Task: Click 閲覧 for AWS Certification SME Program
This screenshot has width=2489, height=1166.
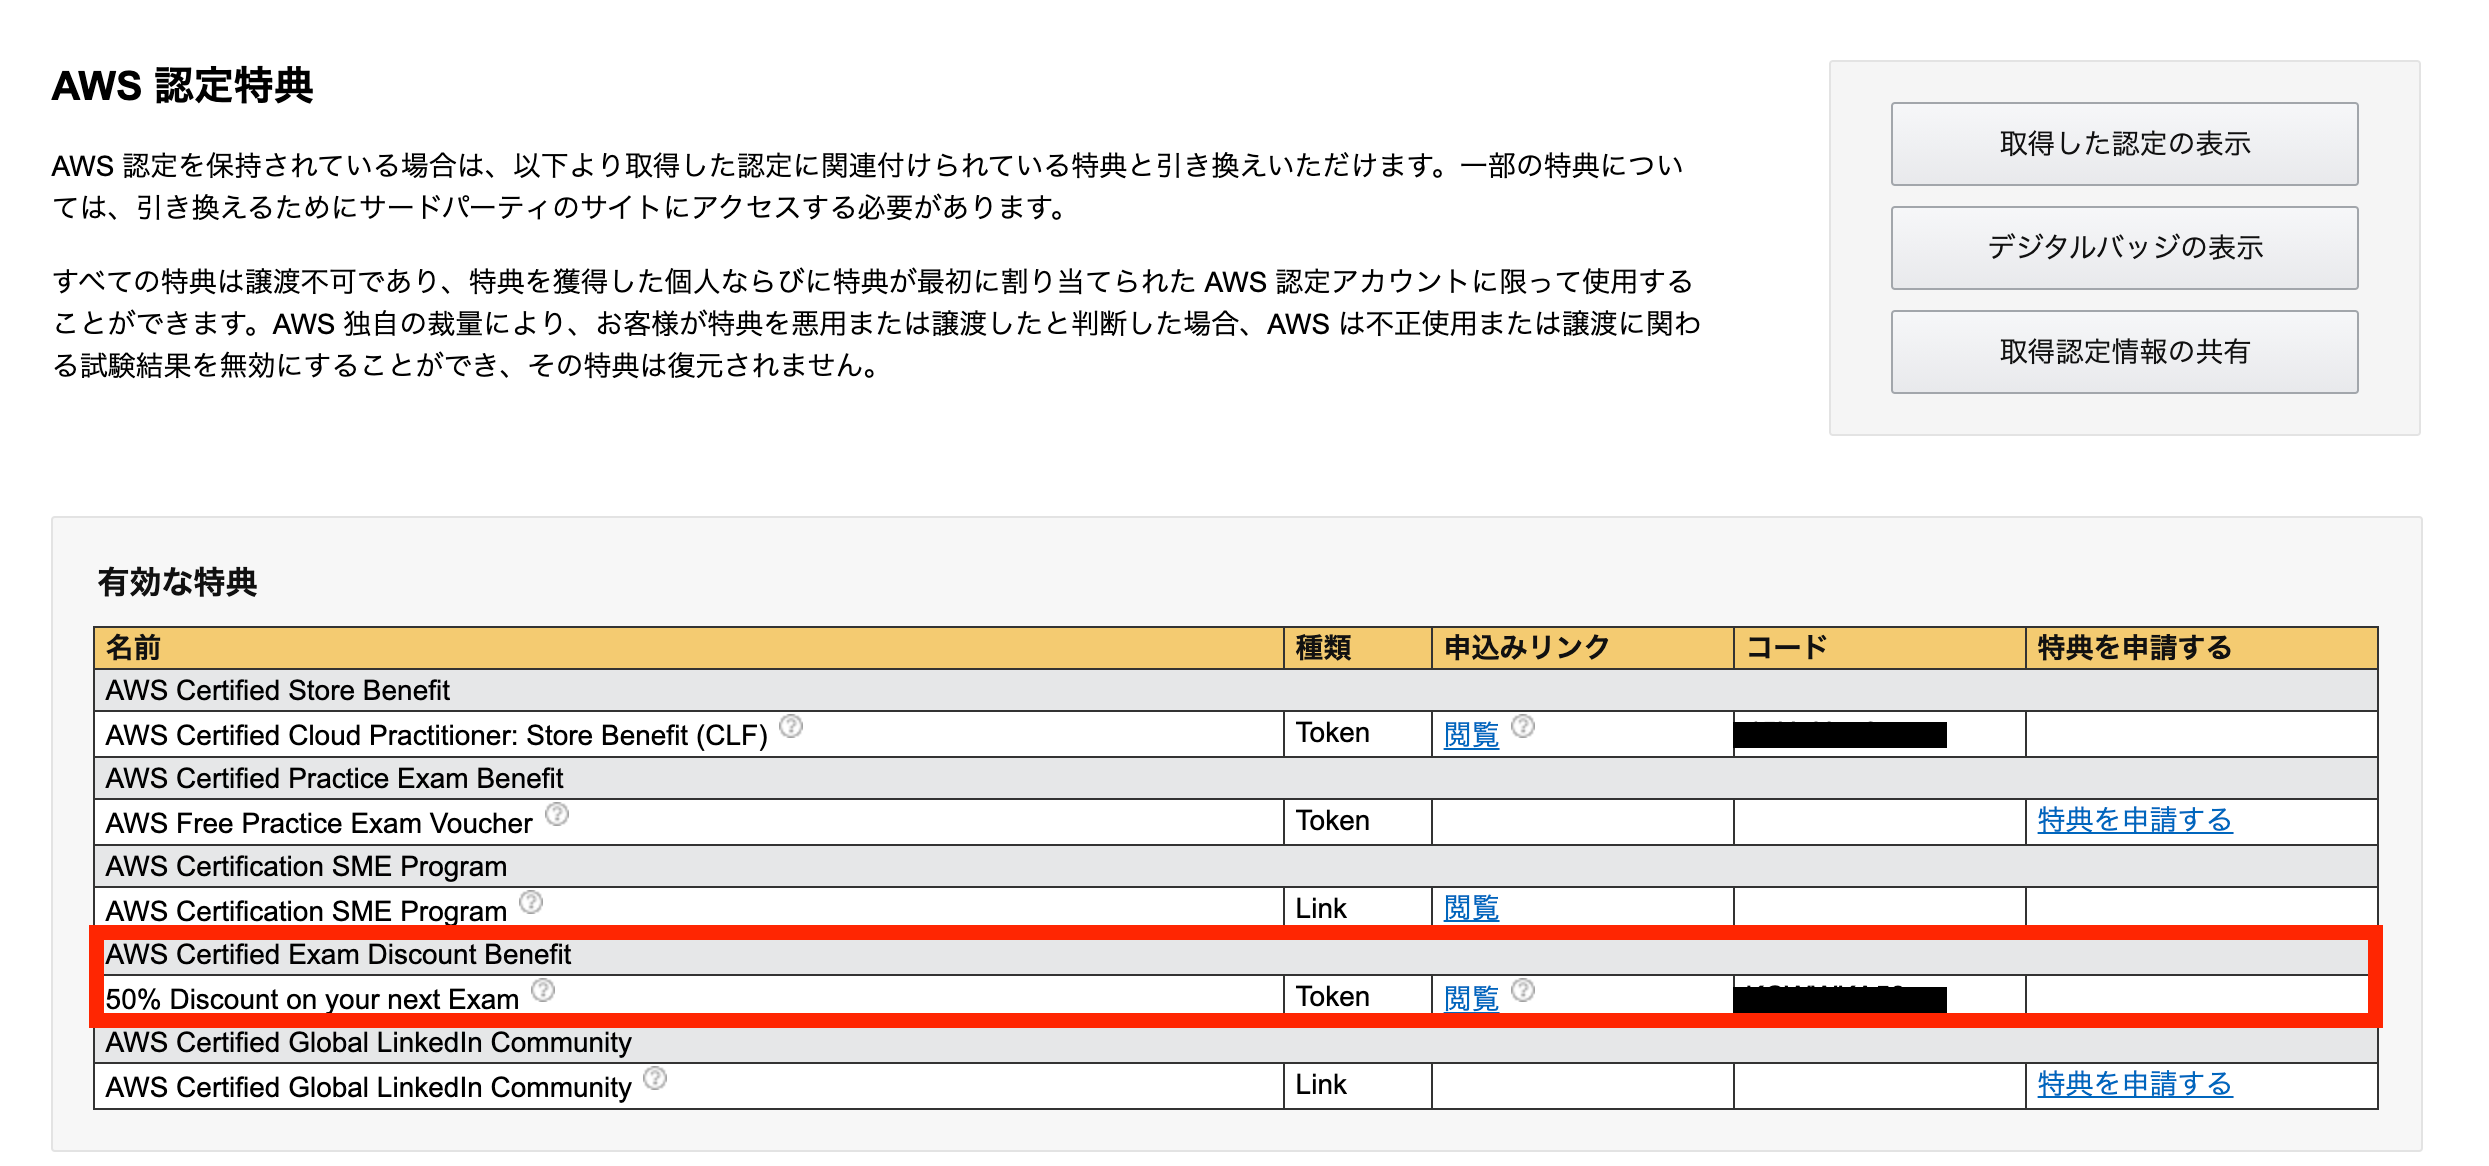Action: (1469, 909)
